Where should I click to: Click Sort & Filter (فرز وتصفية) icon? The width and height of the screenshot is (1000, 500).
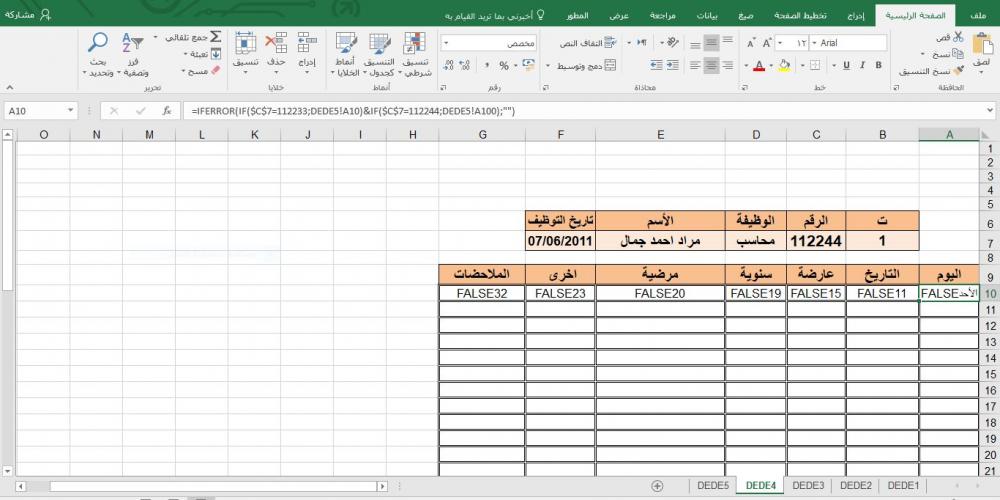pyautogui.click(x=133, y=42)
